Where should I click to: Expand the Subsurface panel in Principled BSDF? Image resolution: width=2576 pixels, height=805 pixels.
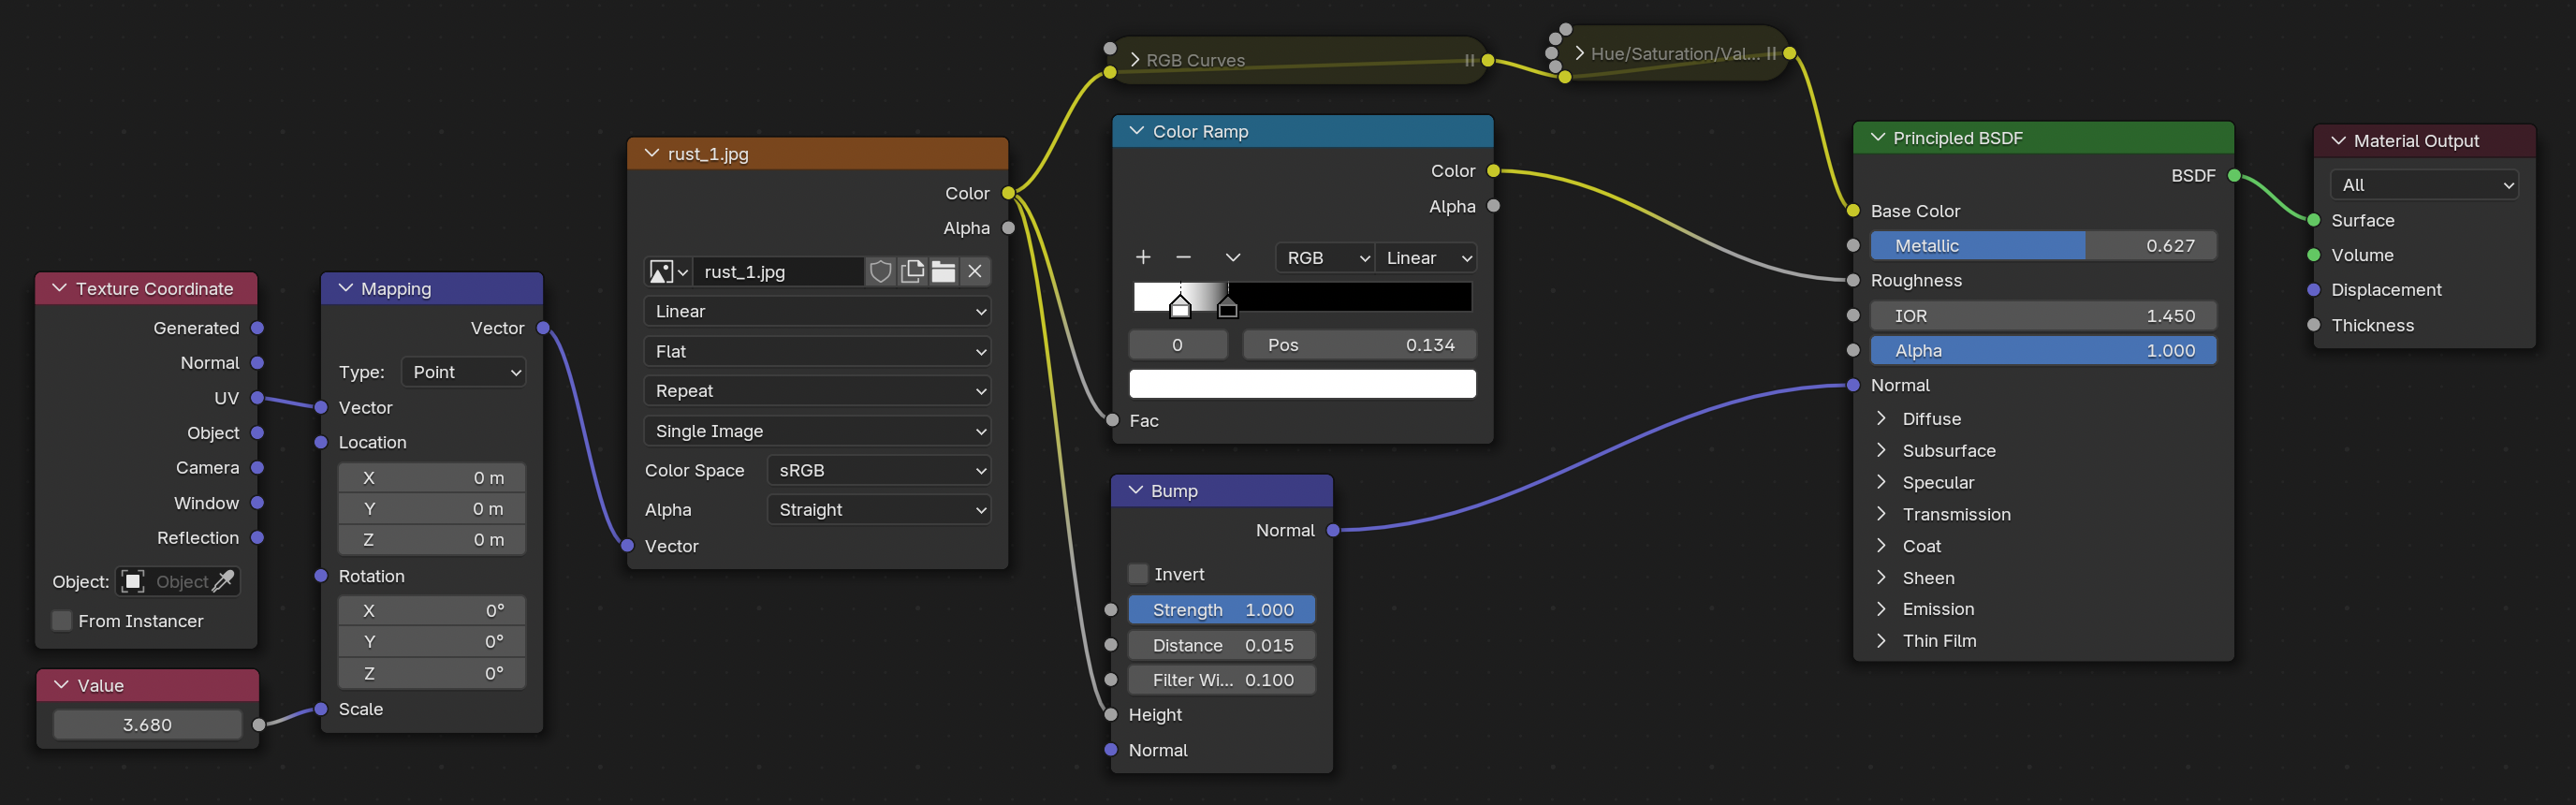pos(1881,451)
